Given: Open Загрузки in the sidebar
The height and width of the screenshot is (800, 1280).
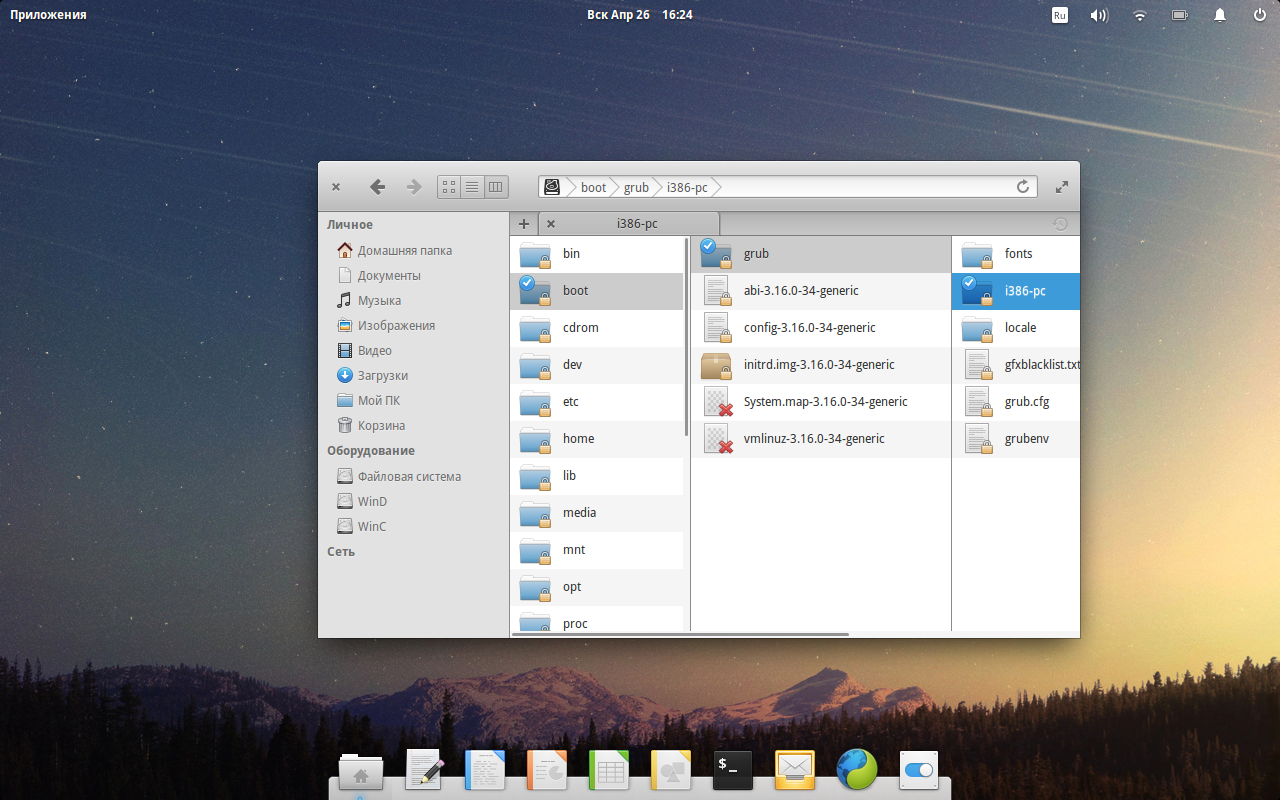Looking at the screenshot, I should [x=382, y=376].
